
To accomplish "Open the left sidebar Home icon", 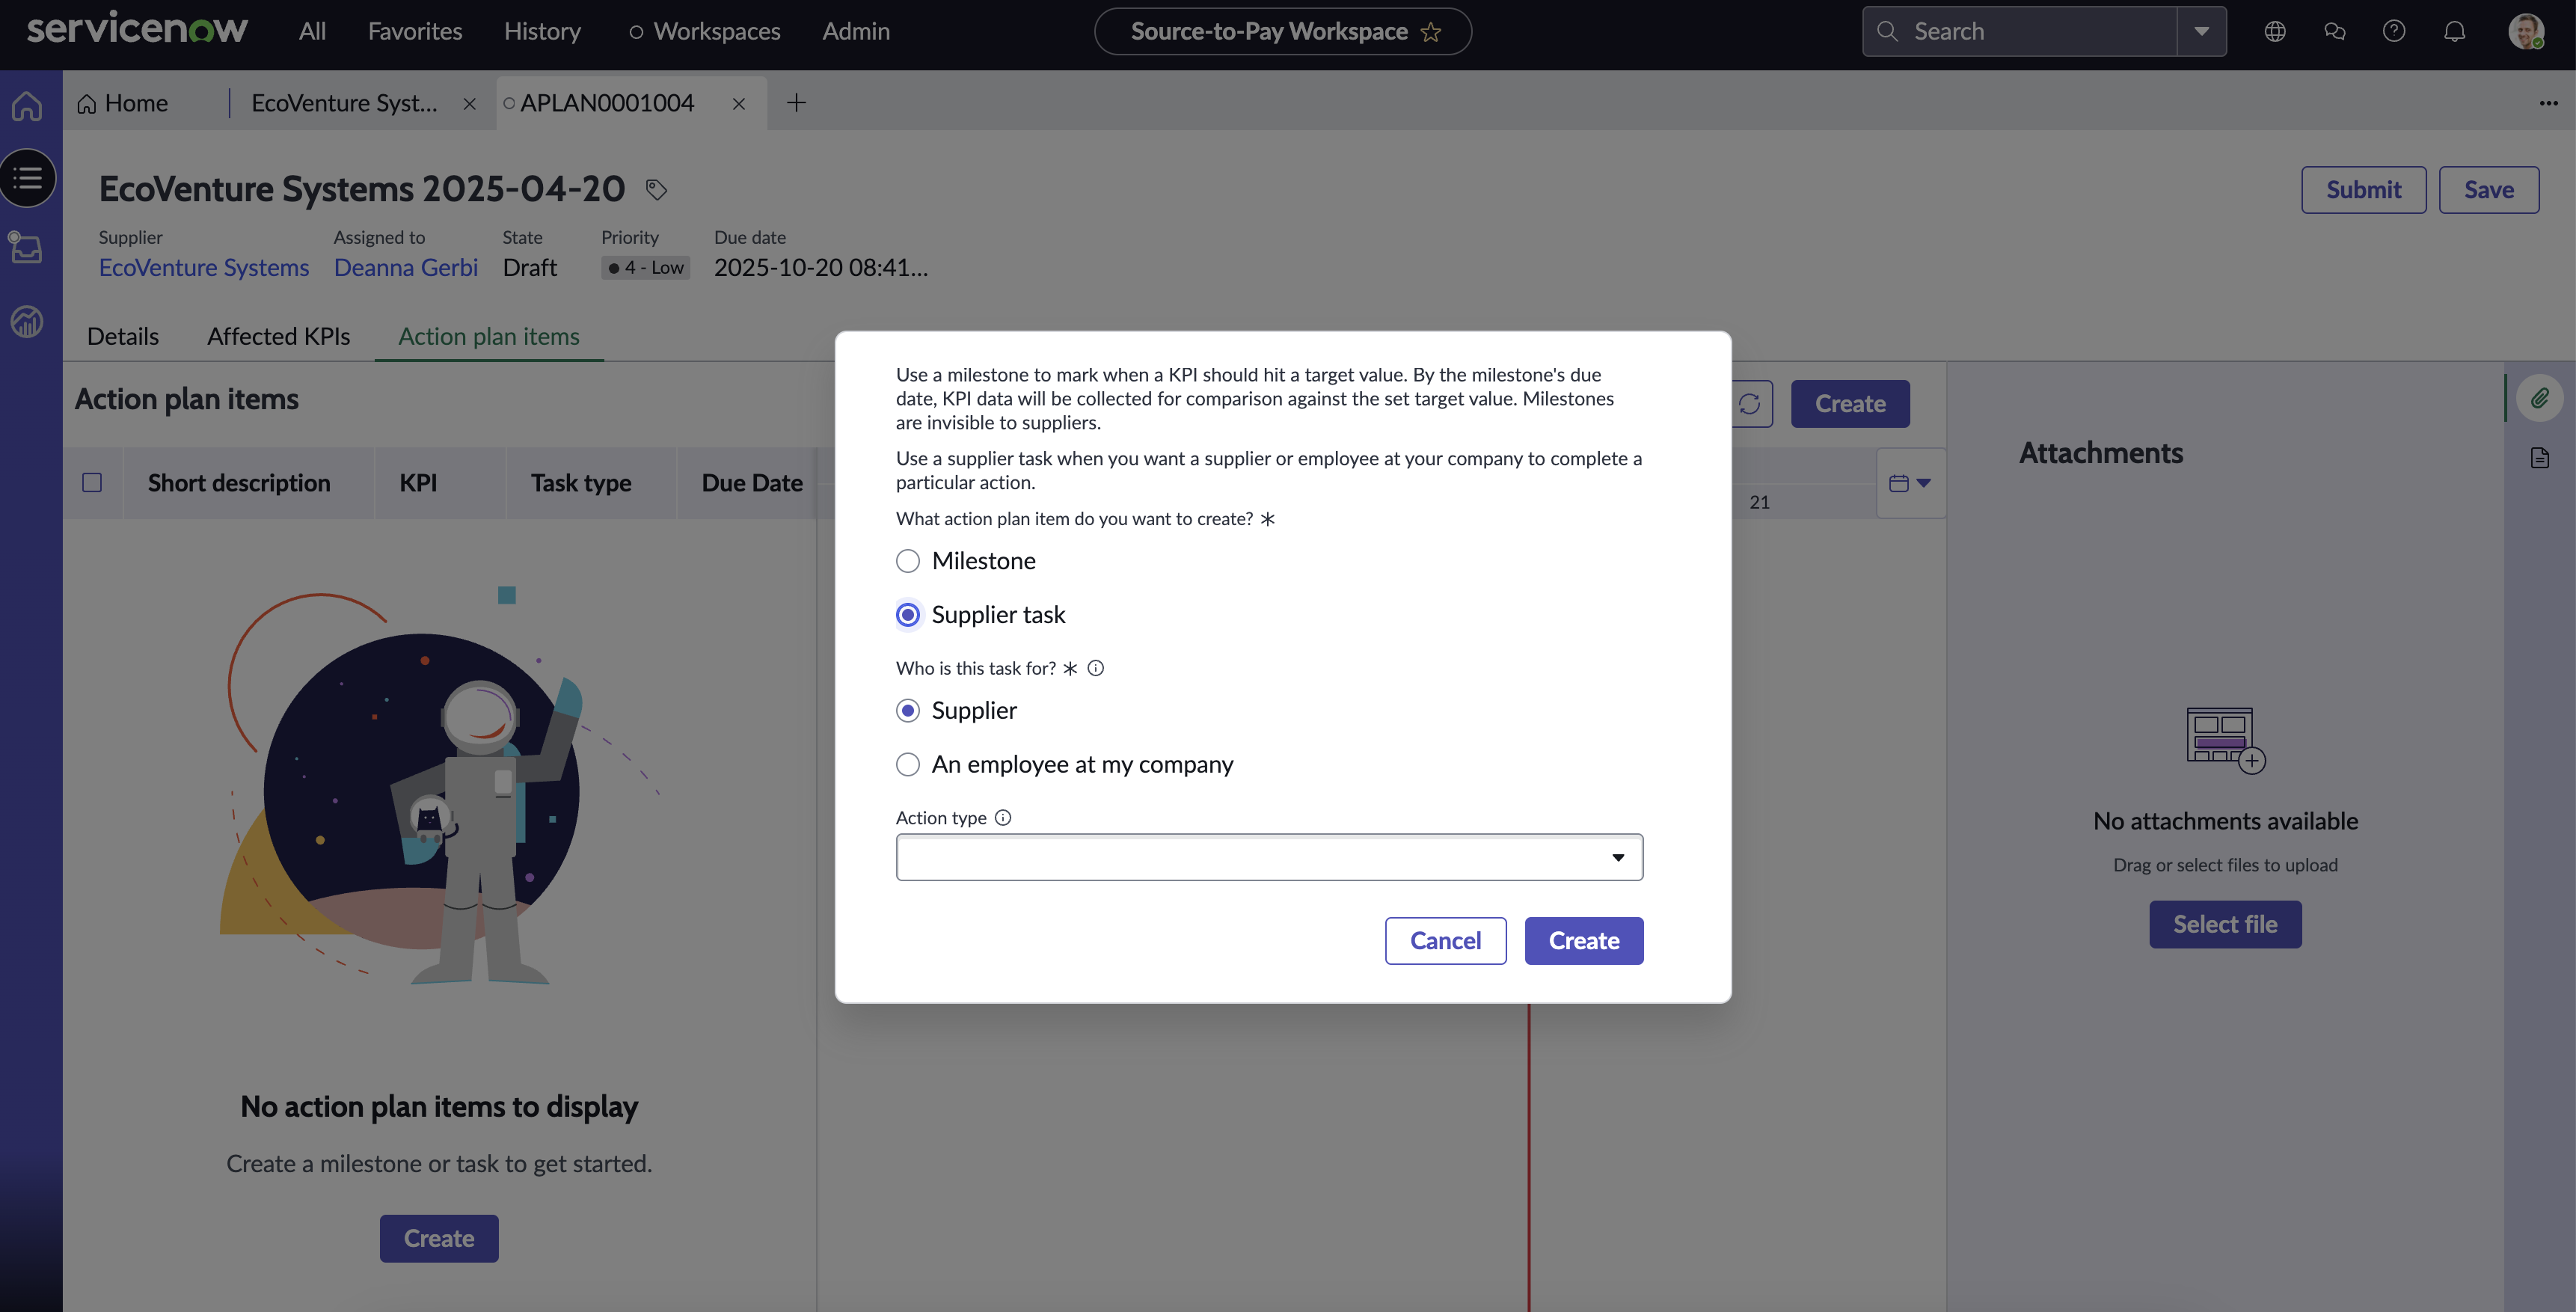I will pos(27,106).
